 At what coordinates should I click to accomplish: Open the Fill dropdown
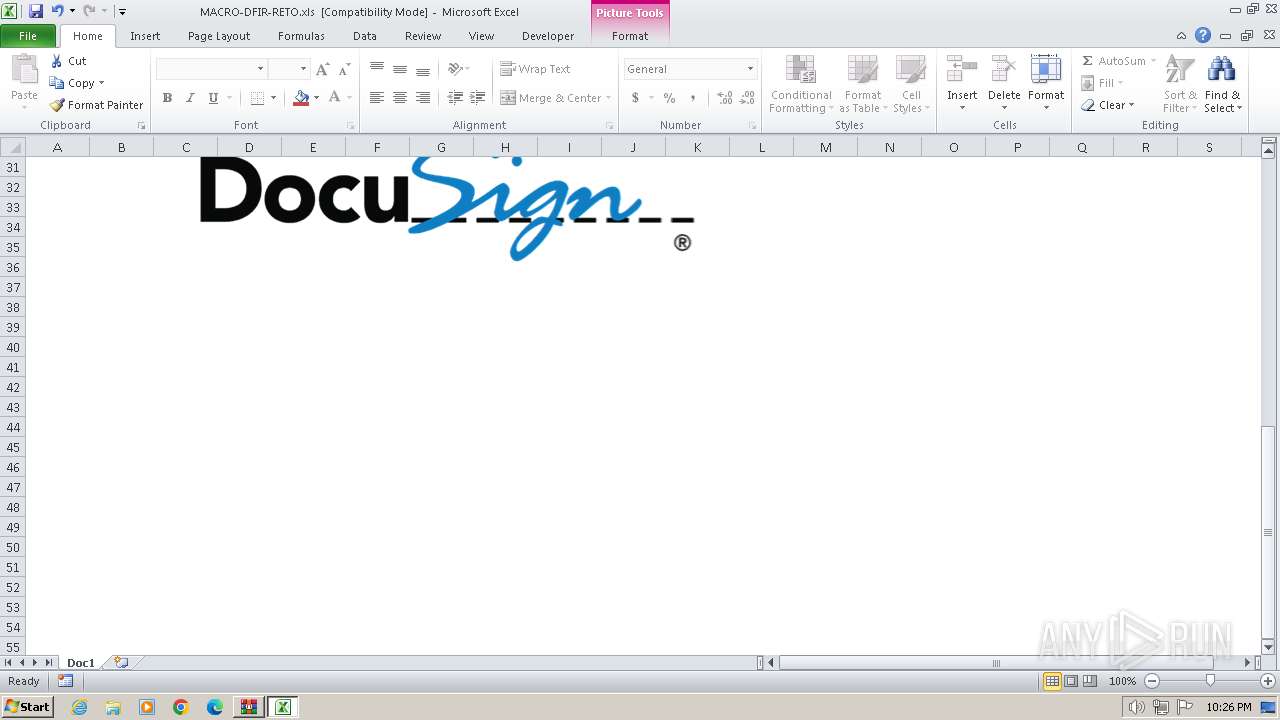coord(1103,83)
